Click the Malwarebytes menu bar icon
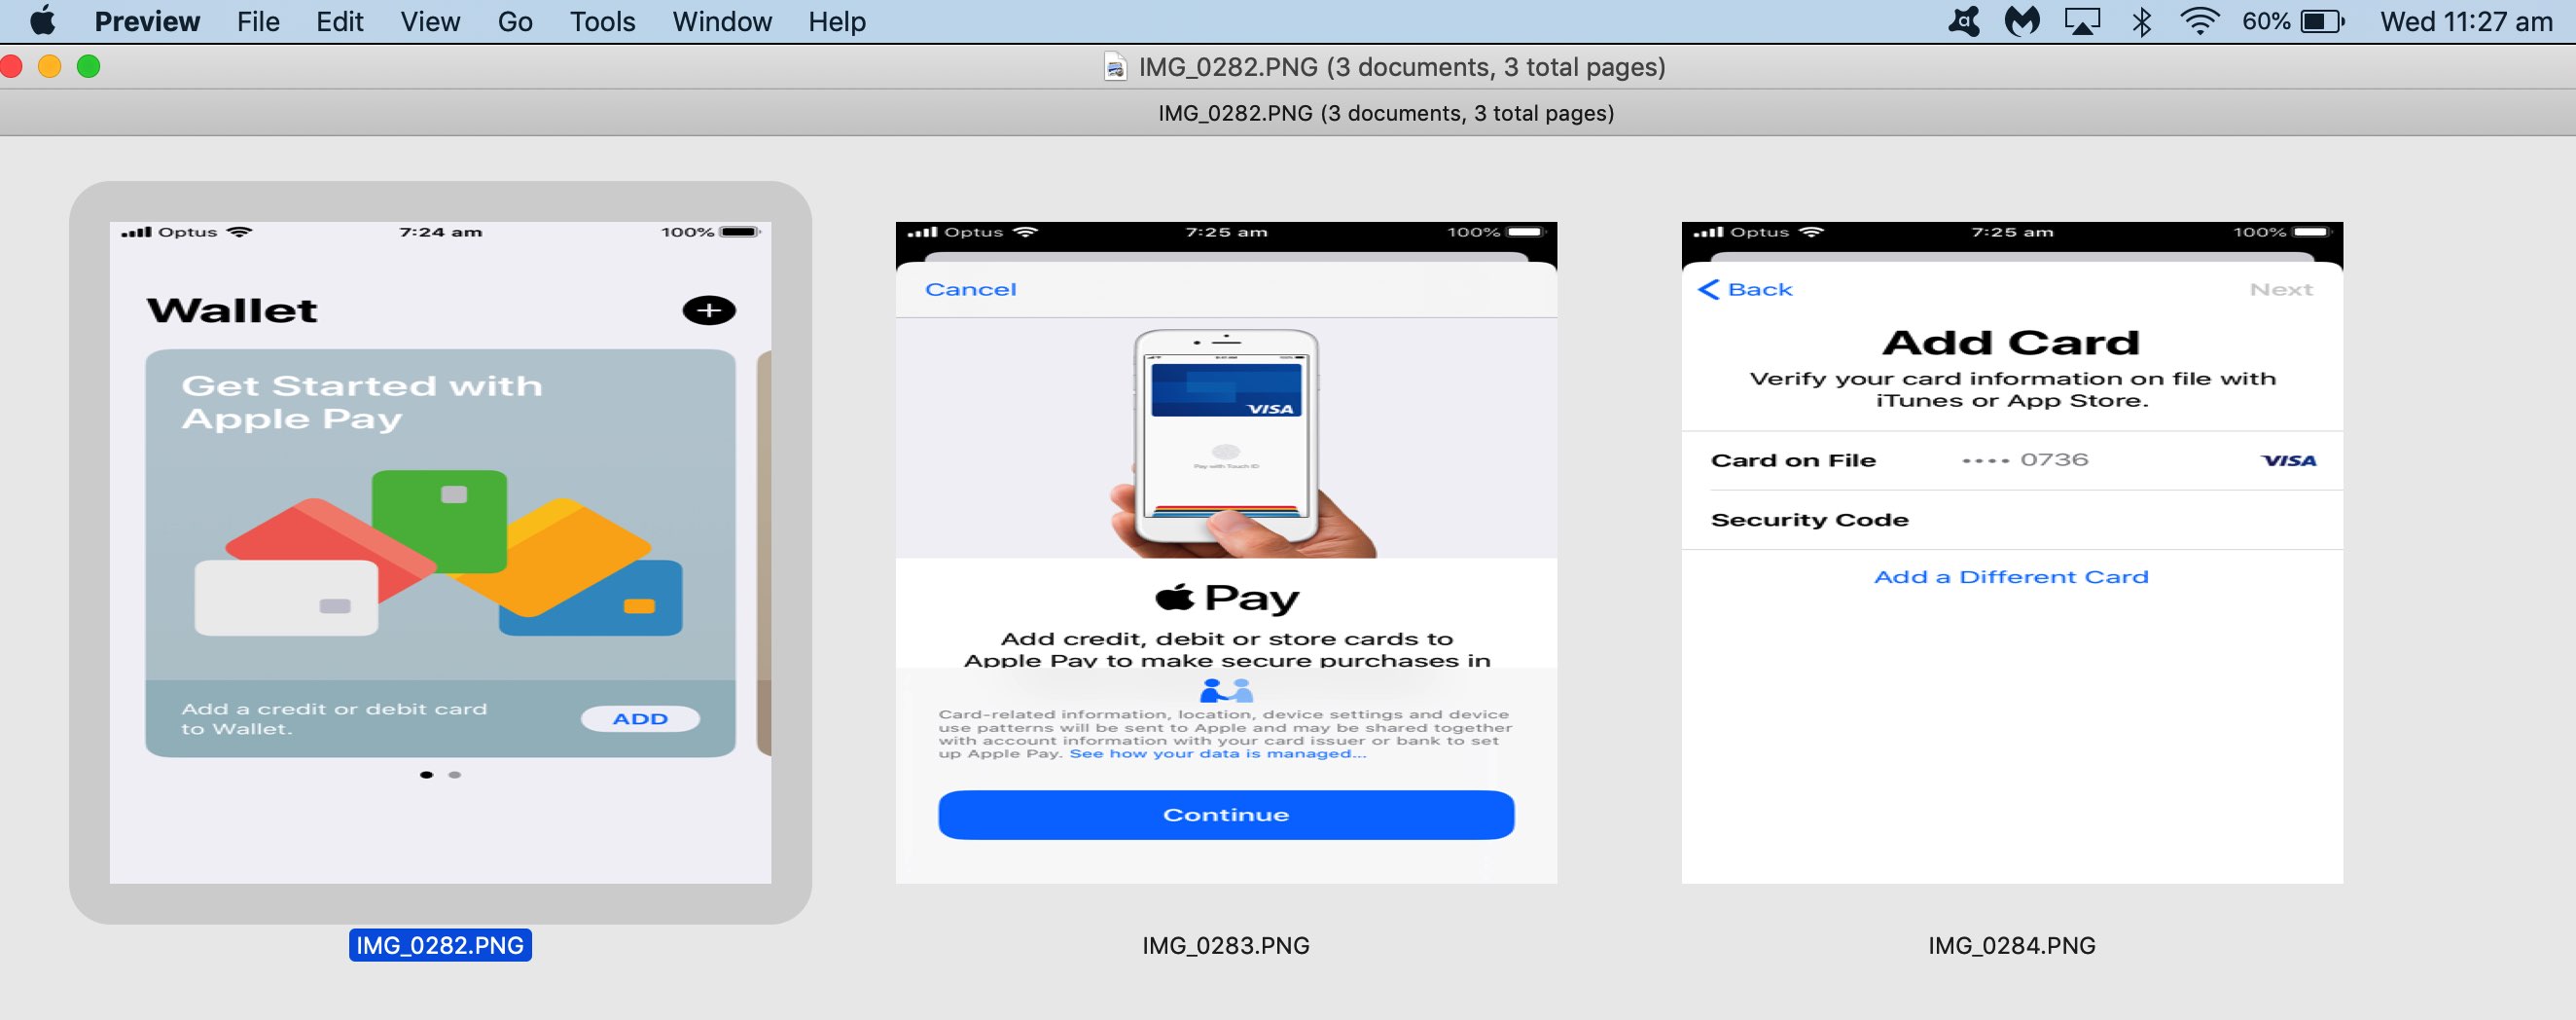The image size is (2576, 1020). click(x=2022, y=21)
